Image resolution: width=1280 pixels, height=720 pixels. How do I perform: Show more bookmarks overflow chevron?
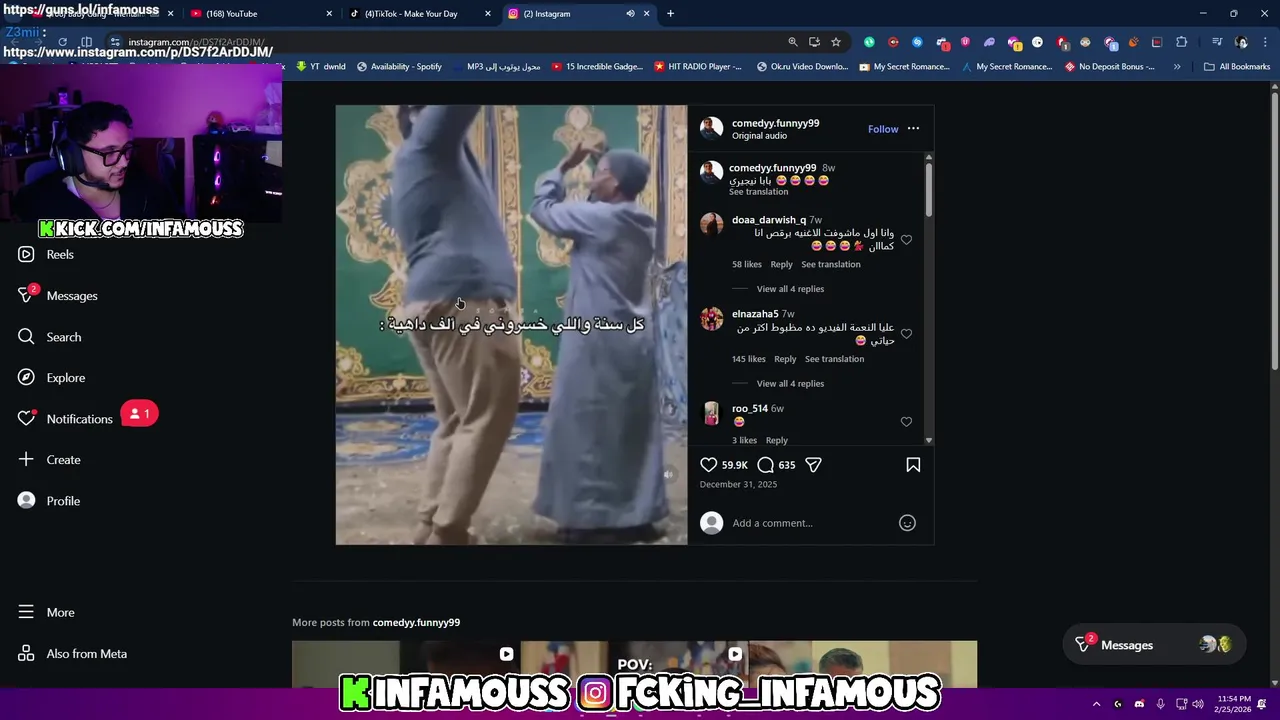[1177, 67]
